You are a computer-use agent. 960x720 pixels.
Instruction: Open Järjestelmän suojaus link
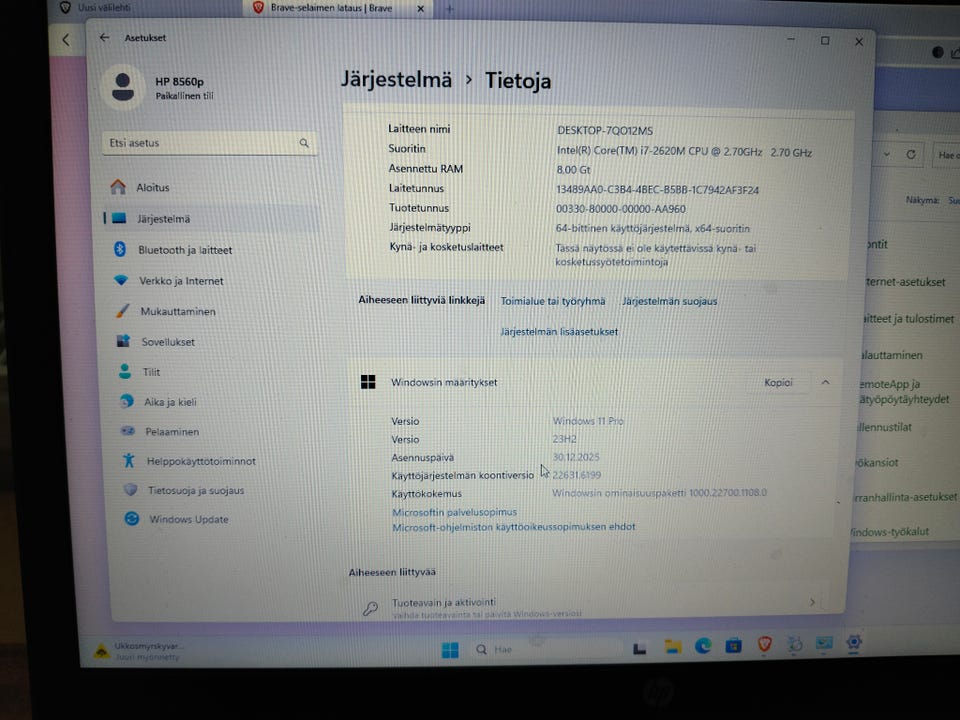[669, 301]
